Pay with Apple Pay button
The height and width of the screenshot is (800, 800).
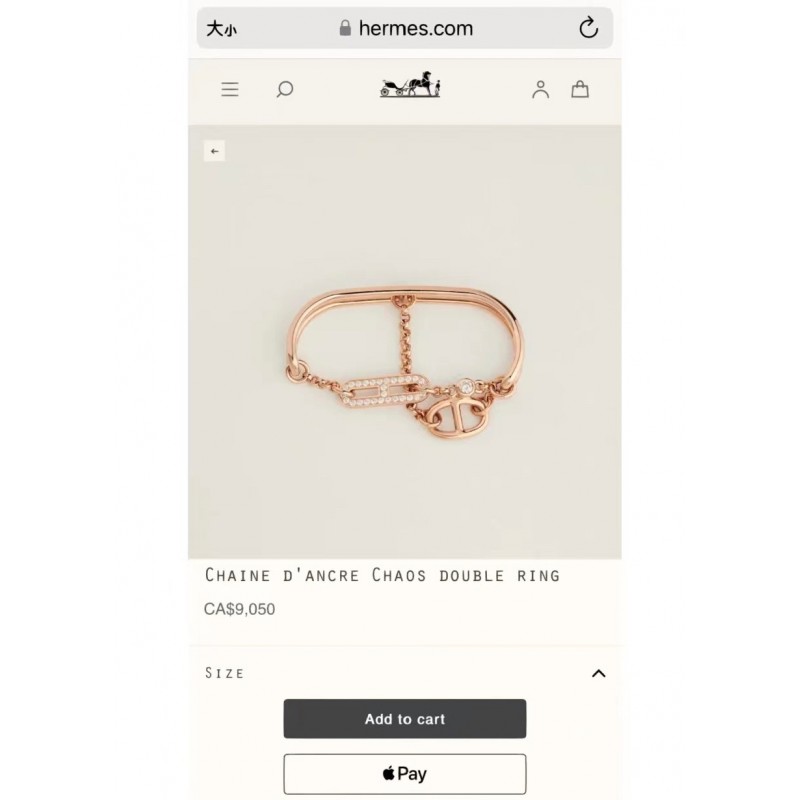(405, 773)
